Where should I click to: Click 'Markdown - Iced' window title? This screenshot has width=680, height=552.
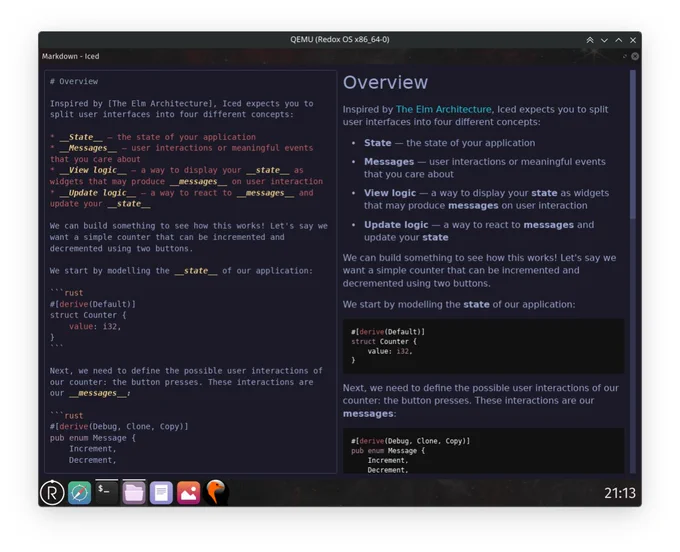pos(71,56)
